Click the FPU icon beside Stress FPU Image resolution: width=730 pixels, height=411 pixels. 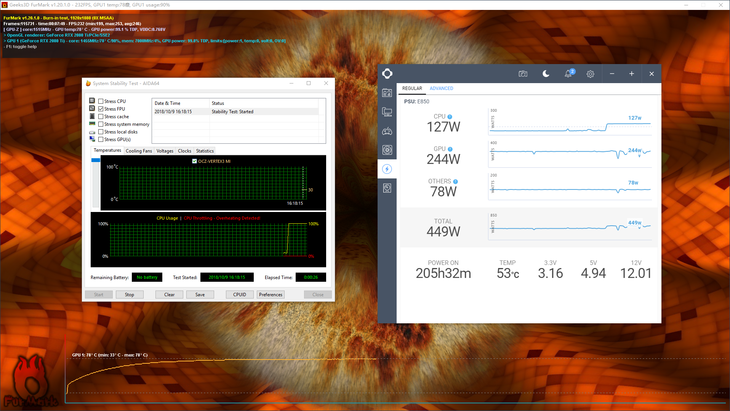click(x=92, y=108)
